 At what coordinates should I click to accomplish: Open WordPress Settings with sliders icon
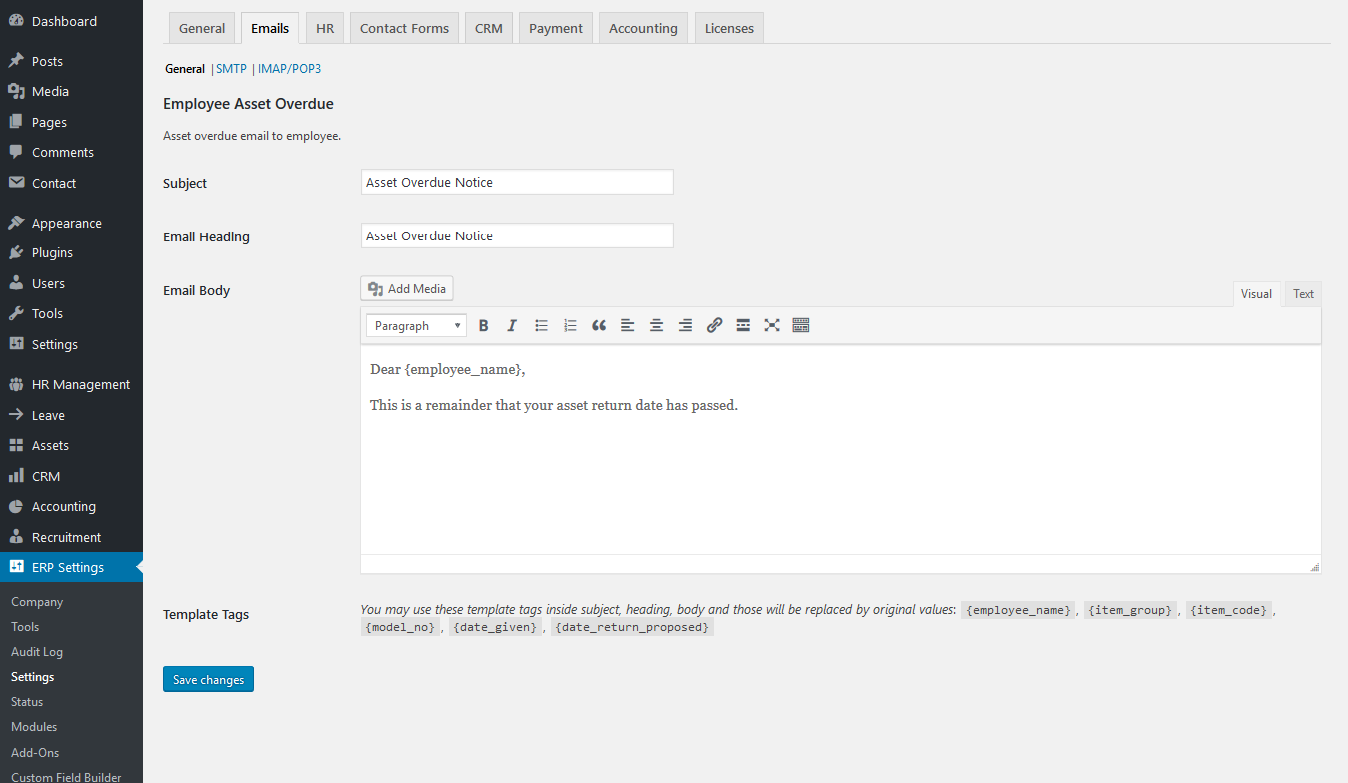coord(71,344)
